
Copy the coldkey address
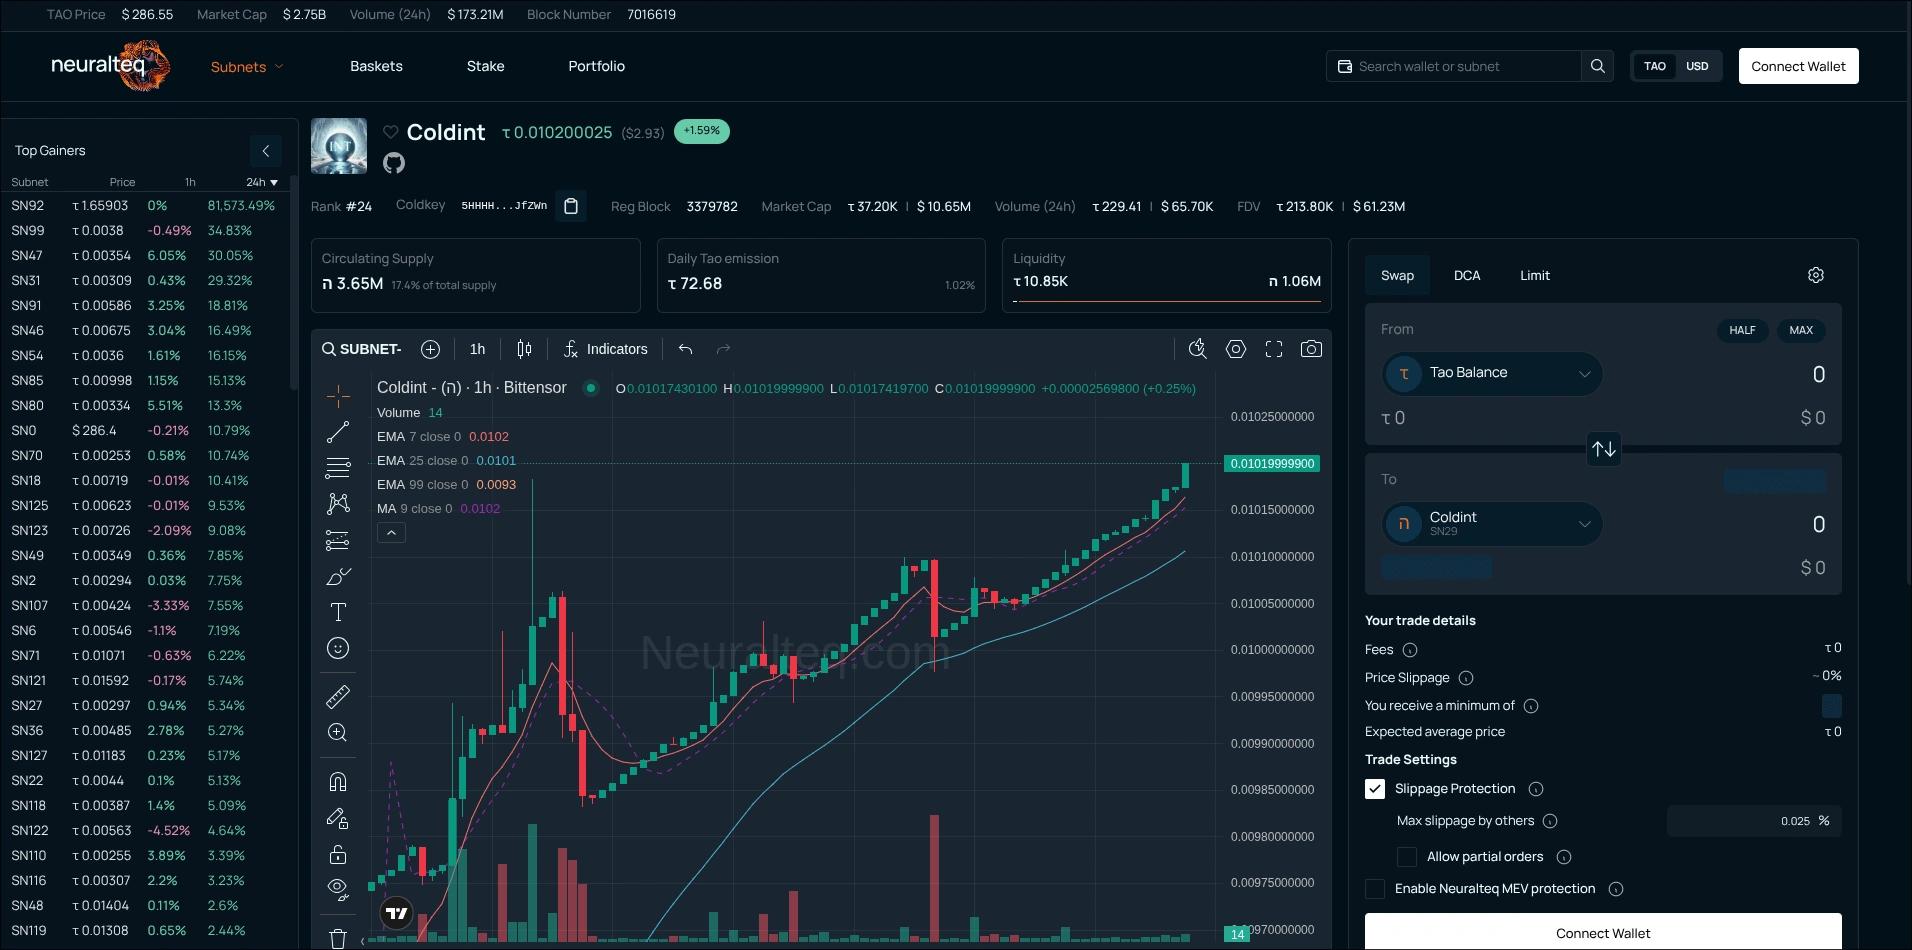point(571,206)
